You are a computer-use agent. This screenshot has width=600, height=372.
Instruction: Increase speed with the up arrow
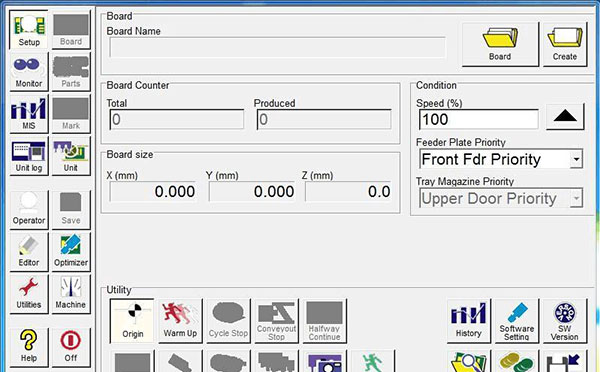[x=565, y=117]
